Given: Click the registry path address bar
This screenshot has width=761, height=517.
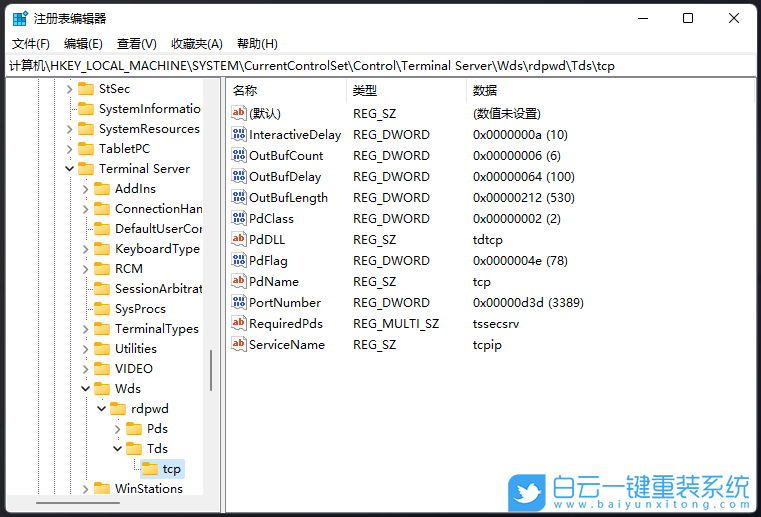Looking at the screenshot, I should pyautogui.click(x=380, y=66).
